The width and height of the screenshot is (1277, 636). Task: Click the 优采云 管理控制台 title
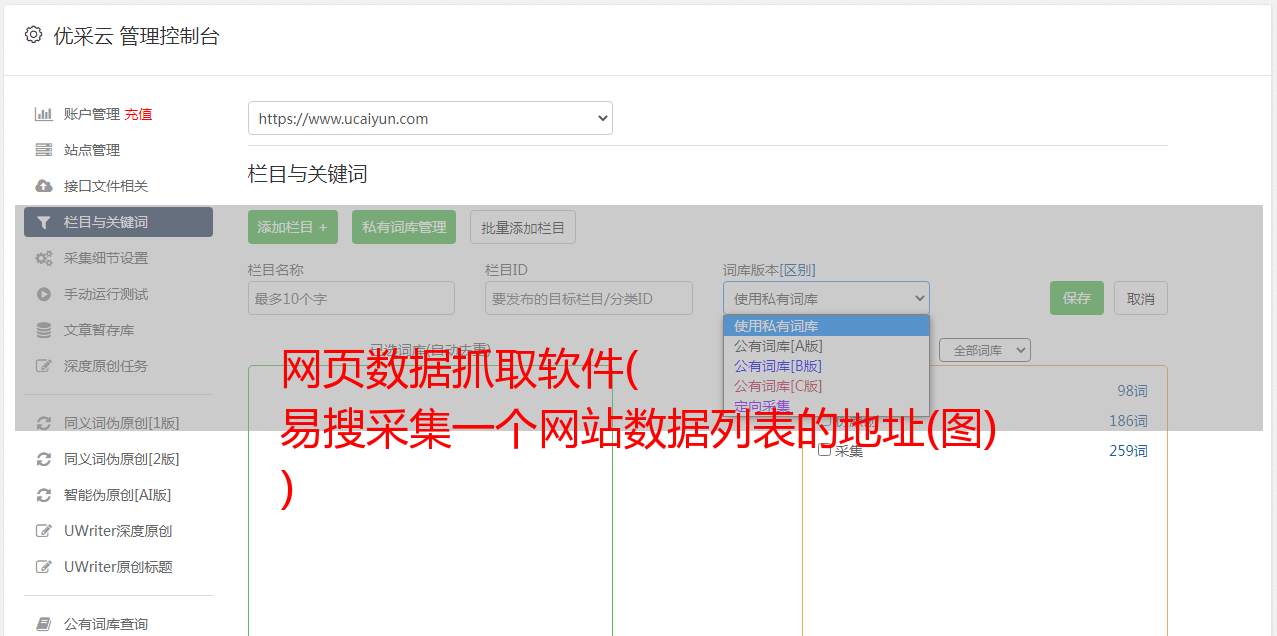[x=136, y=36]
